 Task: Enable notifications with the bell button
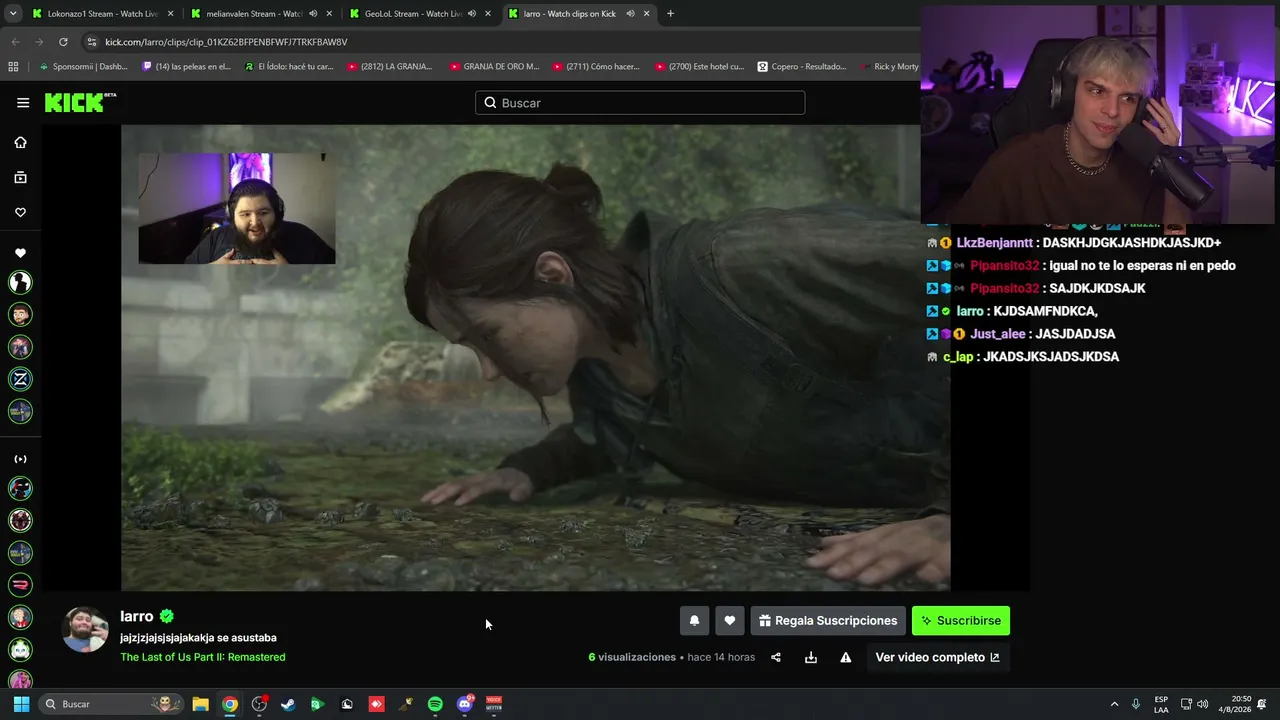[x=694, y=621]
